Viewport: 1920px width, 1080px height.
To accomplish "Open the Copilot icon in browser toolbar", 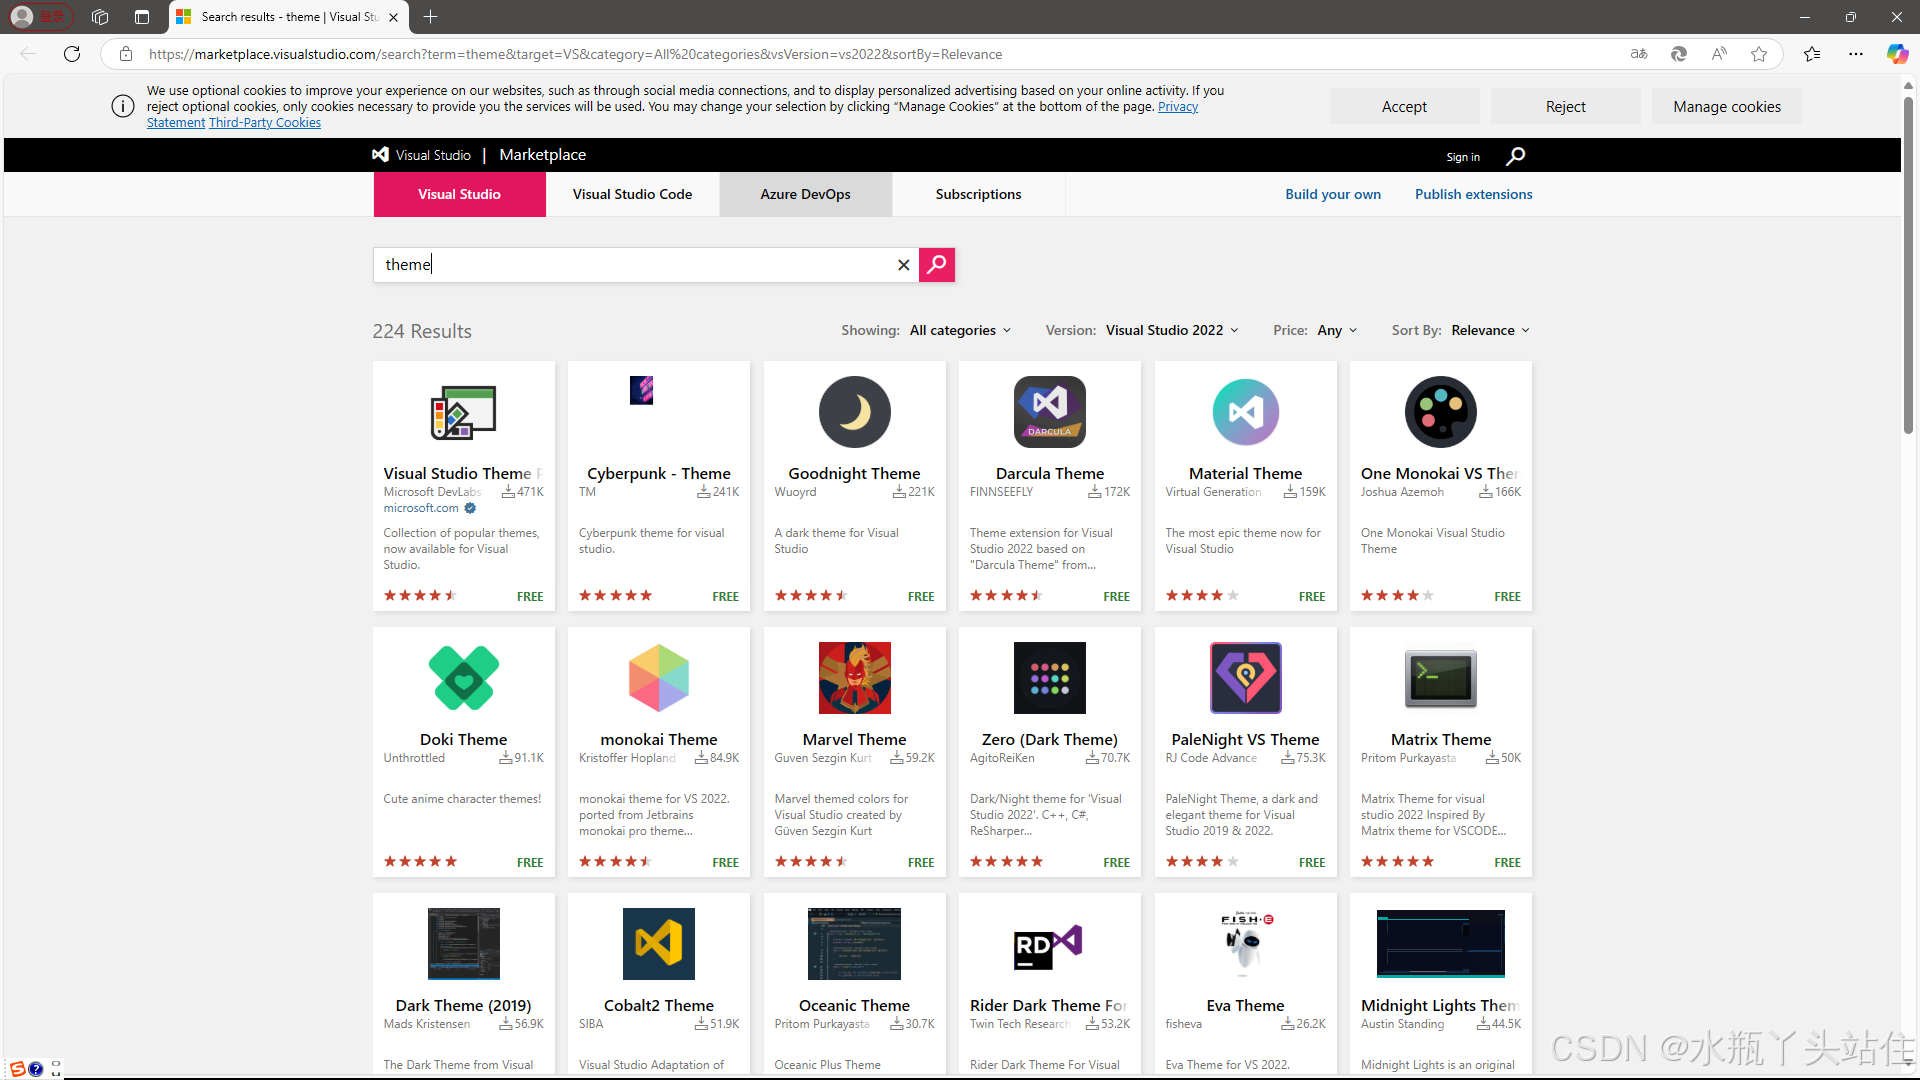I will click(x=1896, y=54).
